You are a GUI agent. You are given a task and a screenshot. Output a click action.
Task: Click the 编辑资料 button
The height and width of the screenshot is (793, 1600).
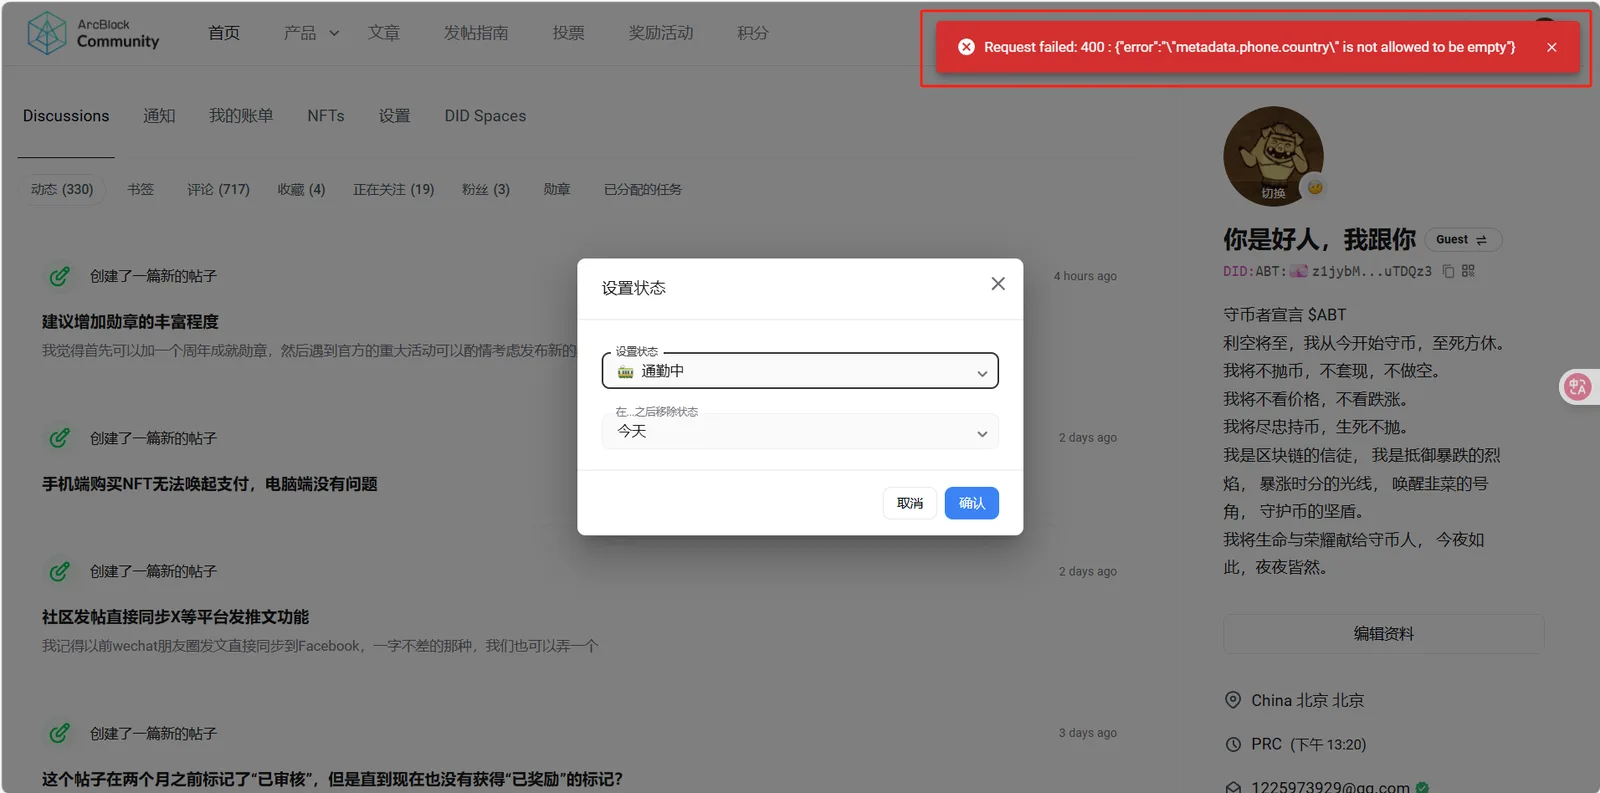click(x=1384, y=634)
